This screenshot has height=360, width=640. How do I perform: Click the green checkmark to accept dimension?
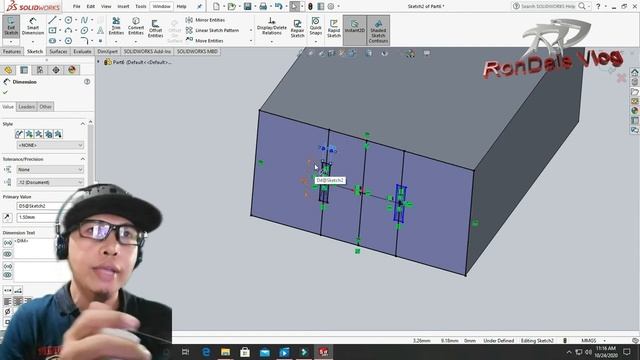click(x=5, y=92)
